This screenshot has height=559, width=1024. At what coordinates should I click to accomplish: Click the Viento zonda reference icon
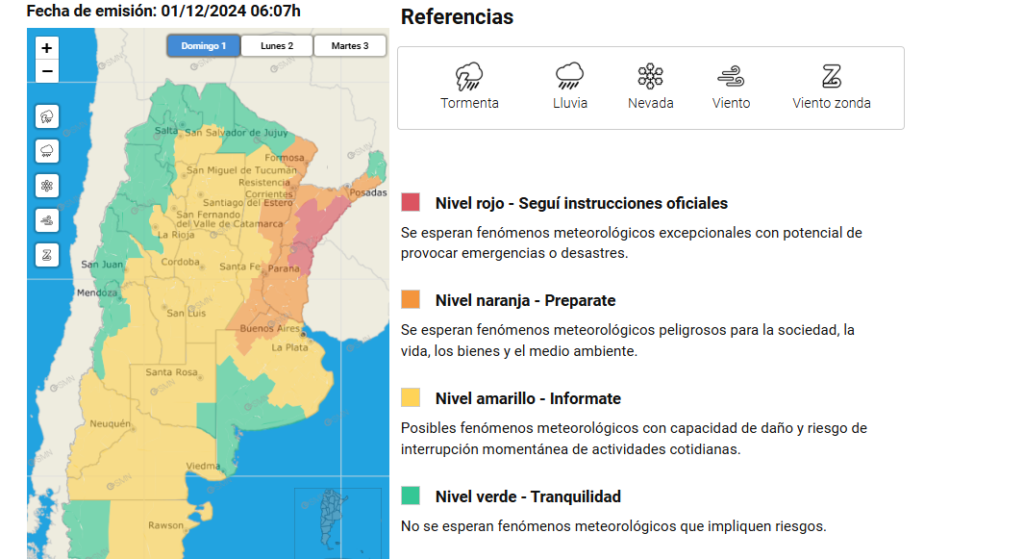coord(831,76)
